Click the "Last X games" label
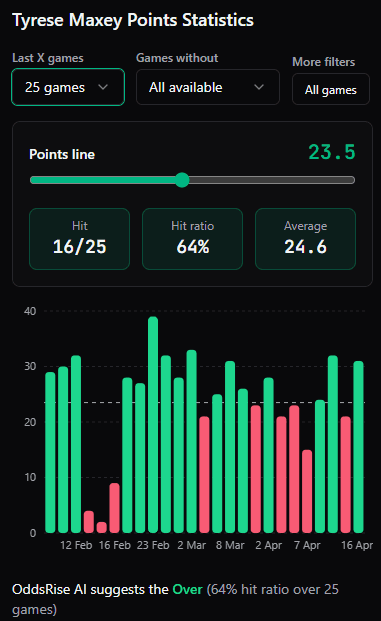This screenshot has height=621, width=381. (x=48, y=58)
